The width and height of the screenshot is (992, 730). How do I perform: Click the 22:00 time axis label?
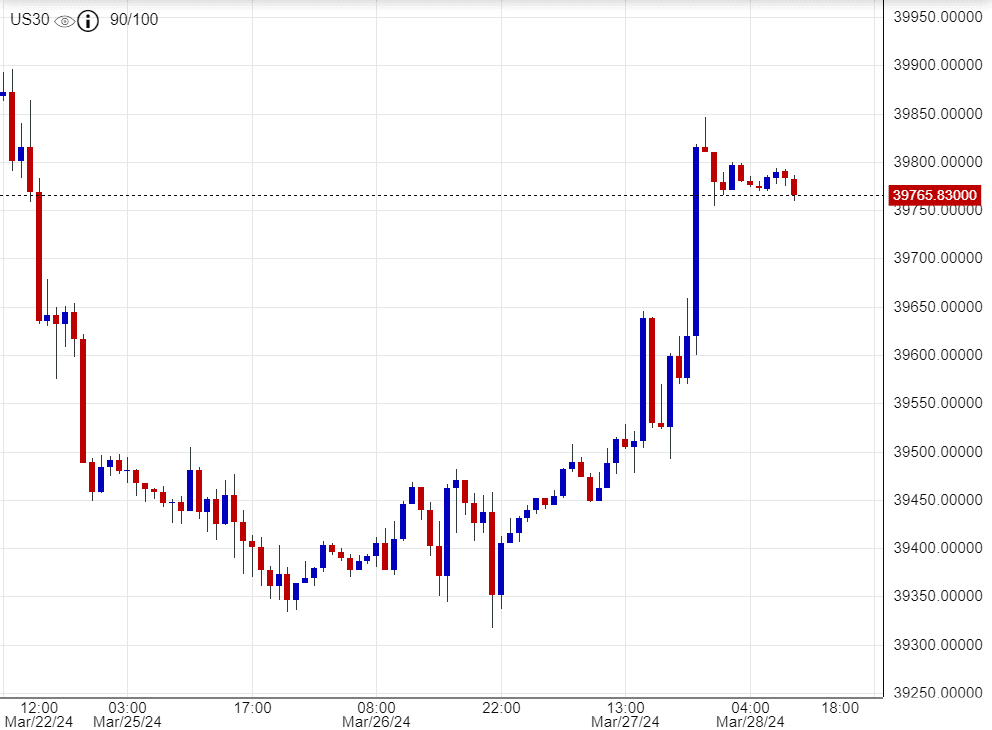501,708
